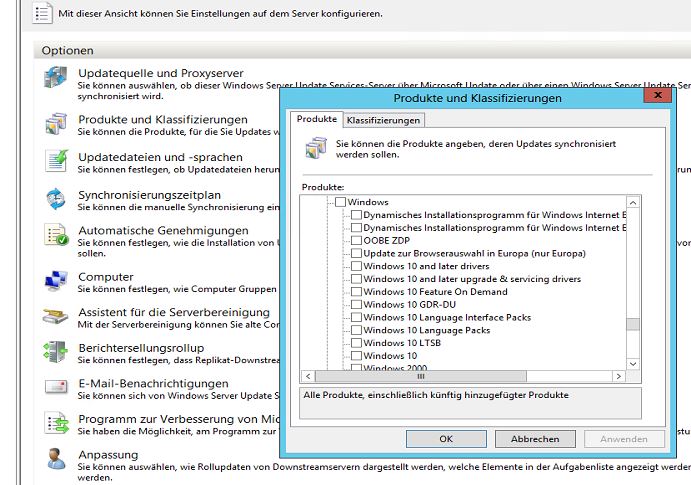Click product list scroll up arrow

pos(633,203)
